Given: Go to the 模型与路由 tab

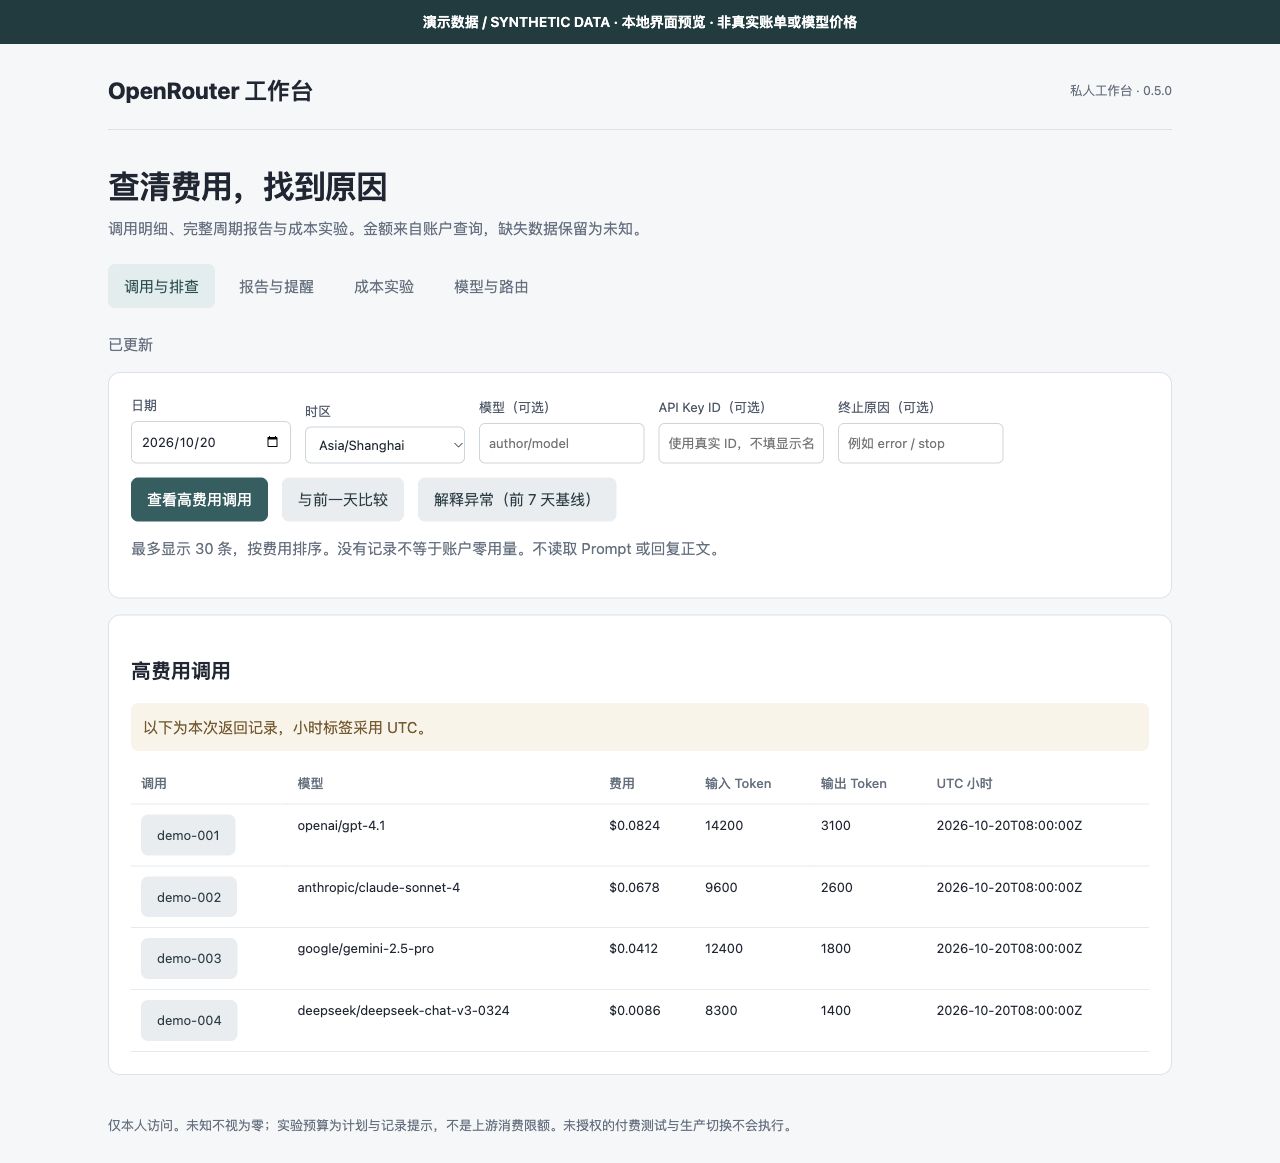Looking at the screenshot, I should click(491, 286).
